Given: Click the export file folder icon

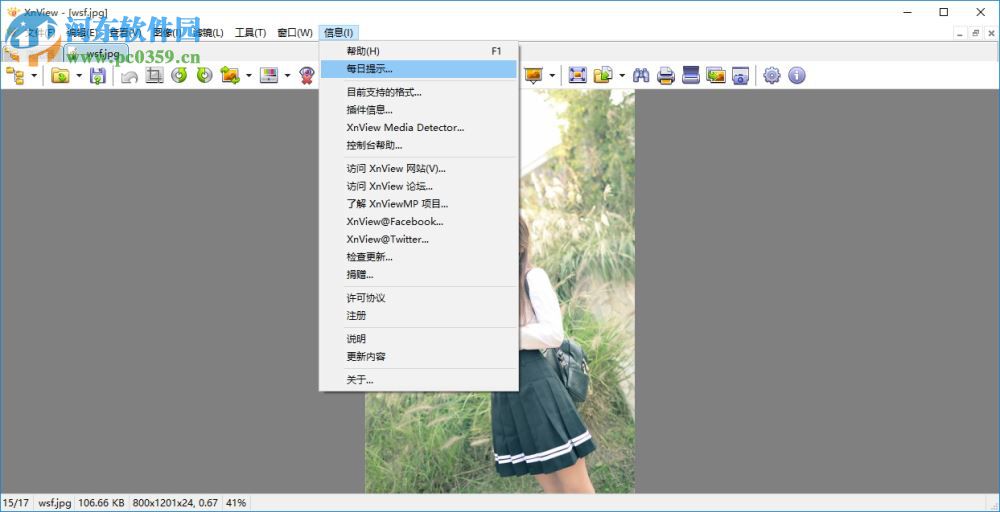Looking at the screenshot, I should [603, 76].
